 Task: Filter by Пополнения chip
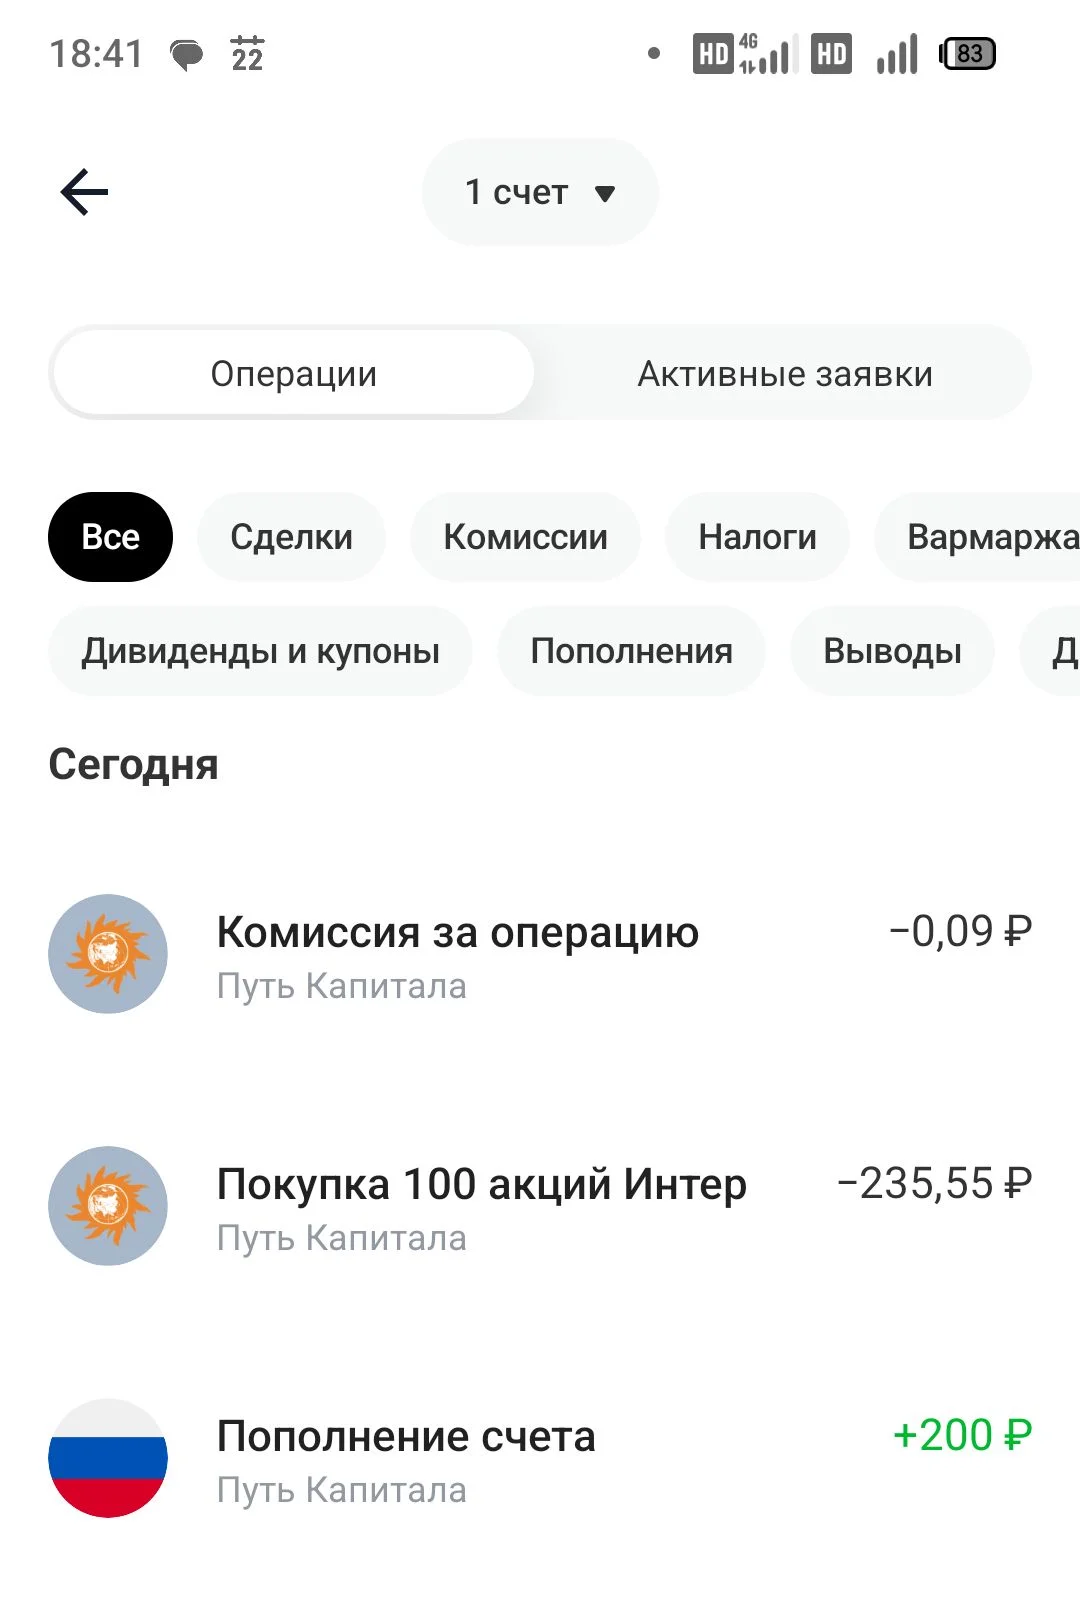[631, 651]
